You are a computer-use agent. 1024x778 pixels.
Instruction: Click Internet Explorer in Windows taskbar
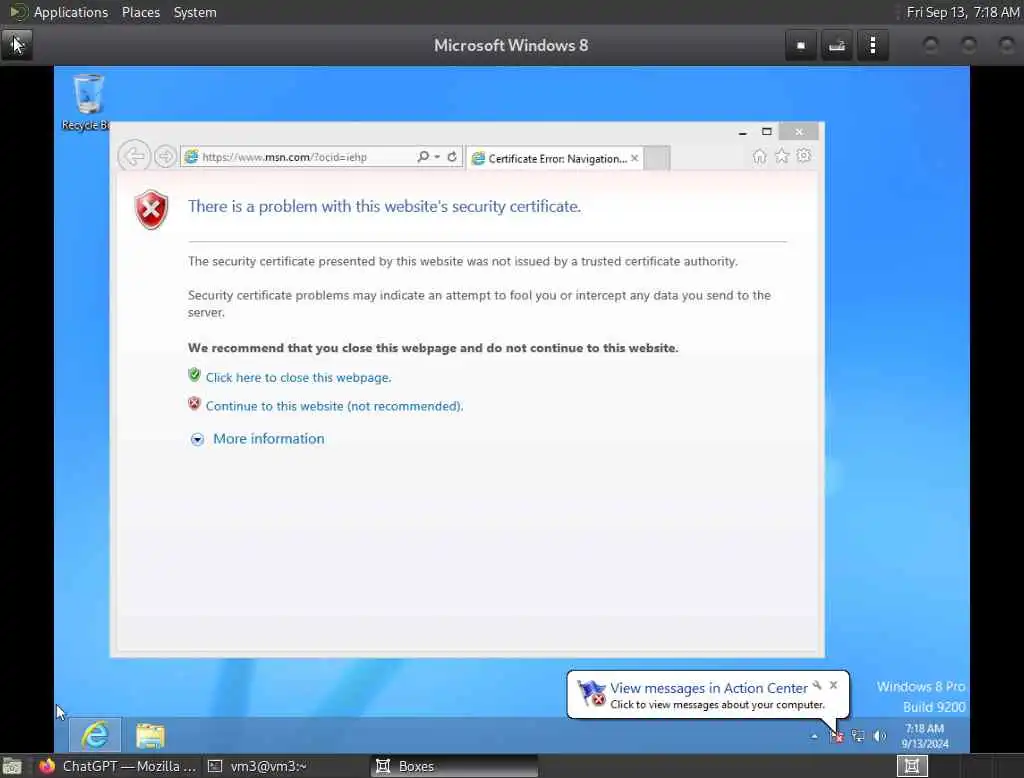click(95, 736)
